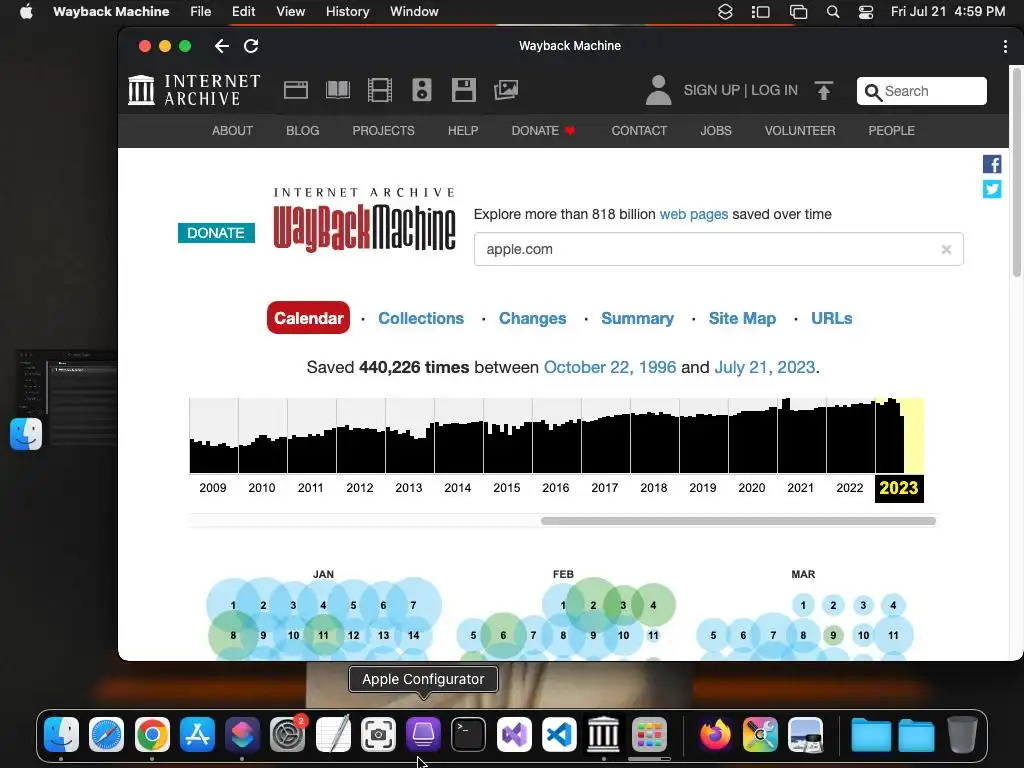Launch Firefox from the Dock

[715, 735]
